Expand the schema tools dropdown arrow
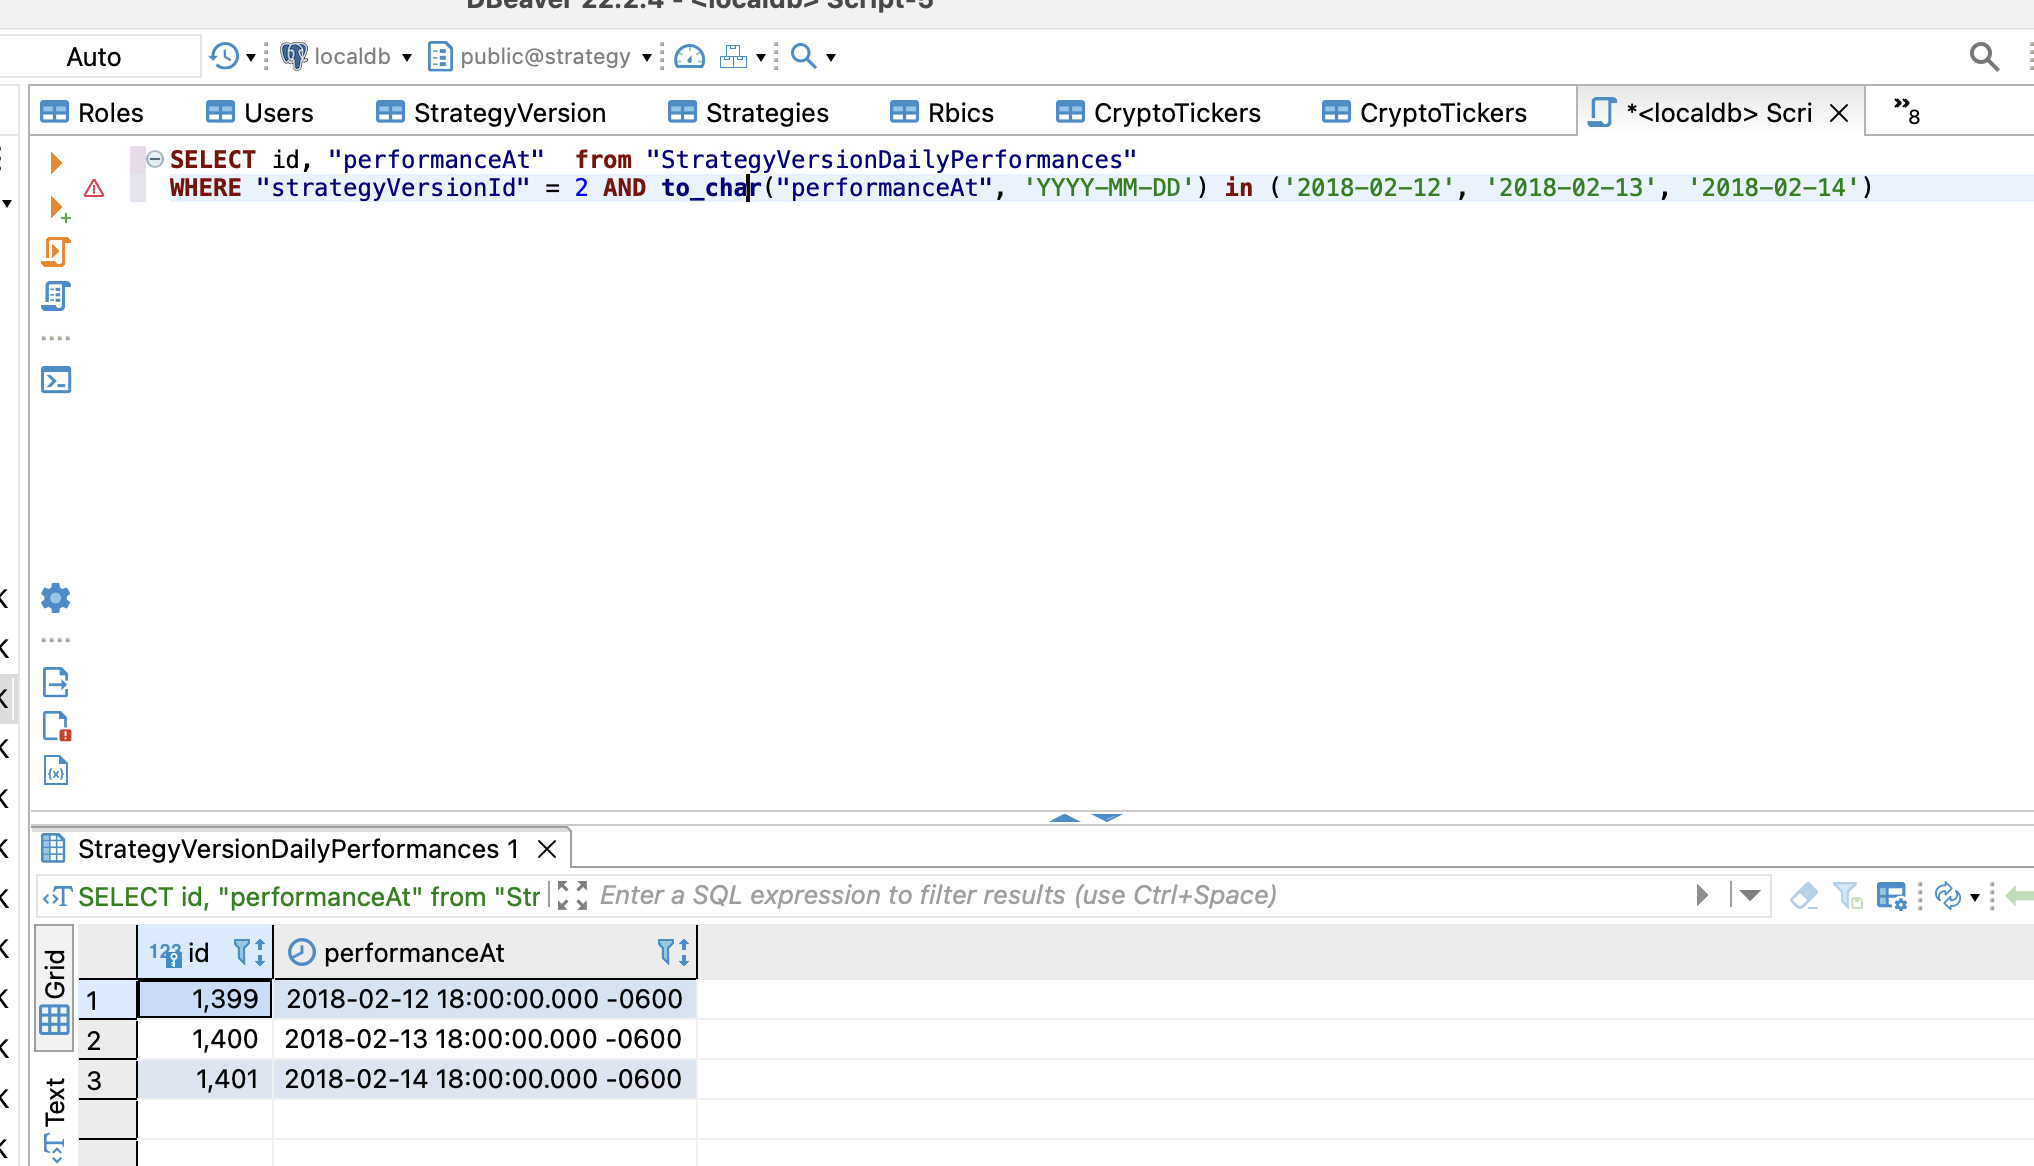This screenshot has height=1166, width=2034. [761, 58]
